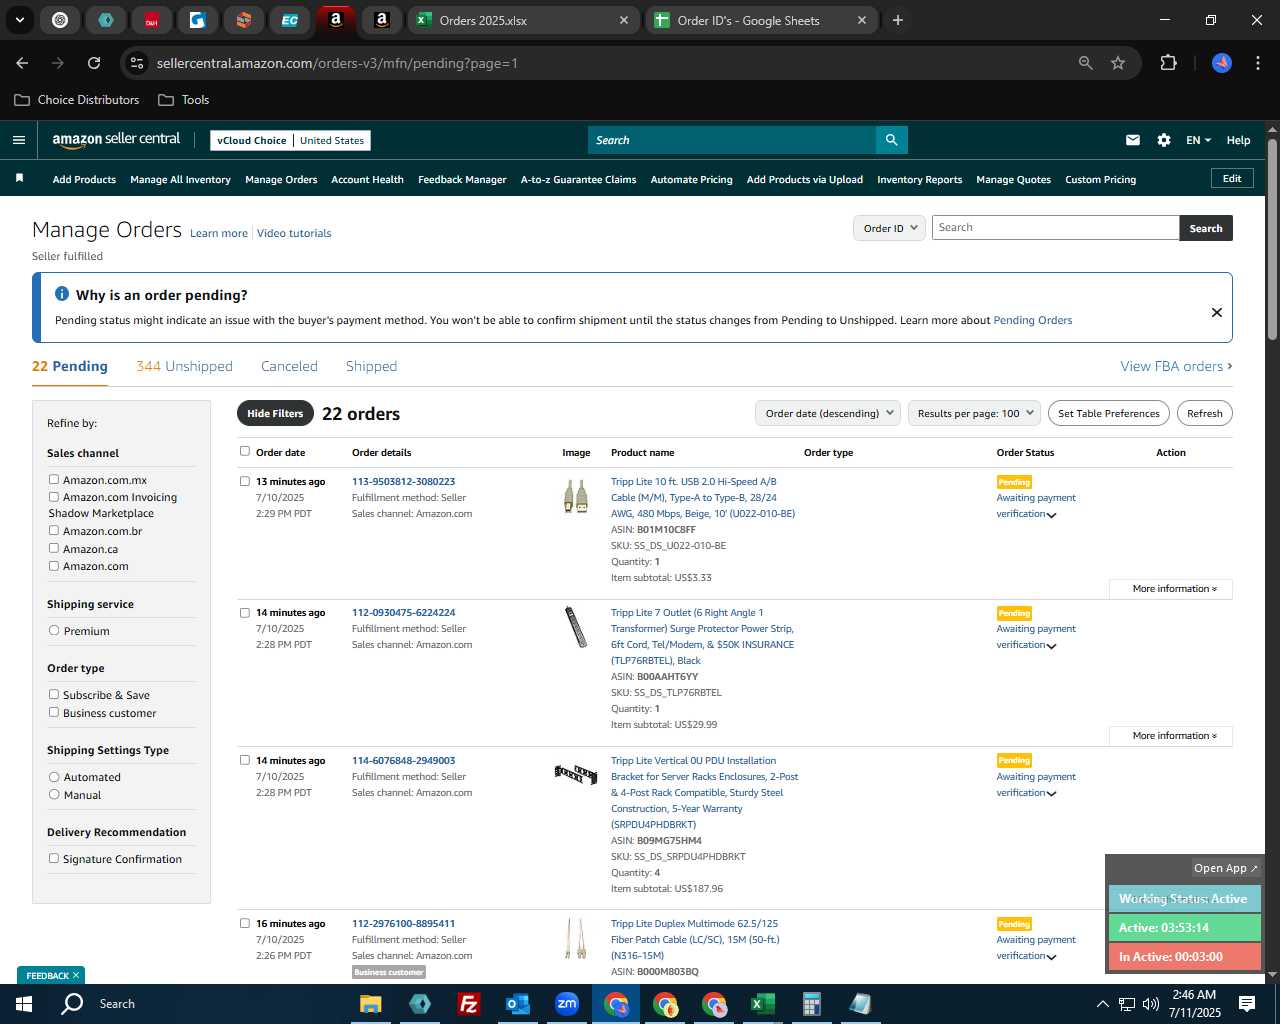Click the browser zoom magnifier icon
1280x1024 pixels.
[x=1086, y=63]
